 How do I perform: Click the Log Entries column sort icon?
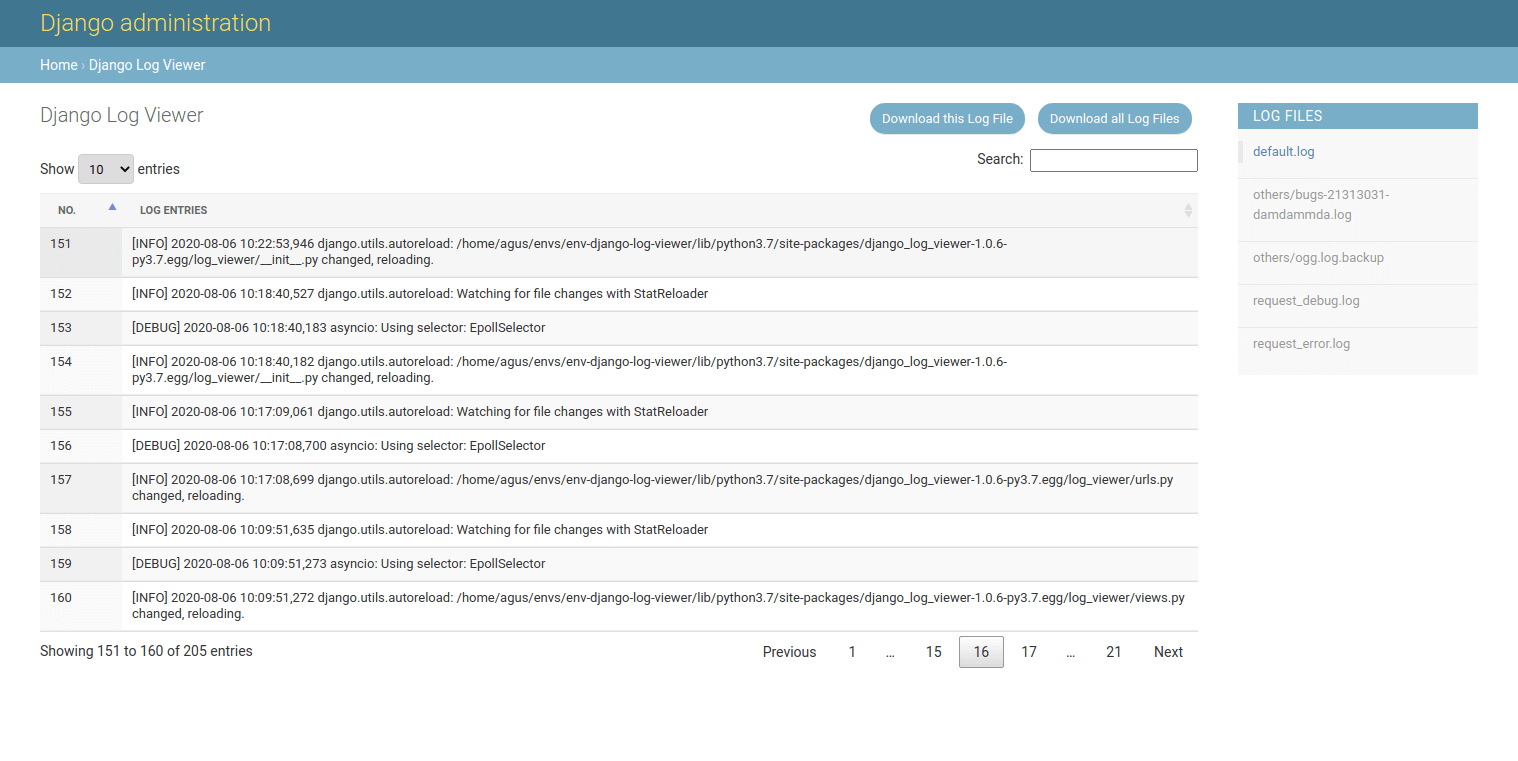[x=1187, y=210]
